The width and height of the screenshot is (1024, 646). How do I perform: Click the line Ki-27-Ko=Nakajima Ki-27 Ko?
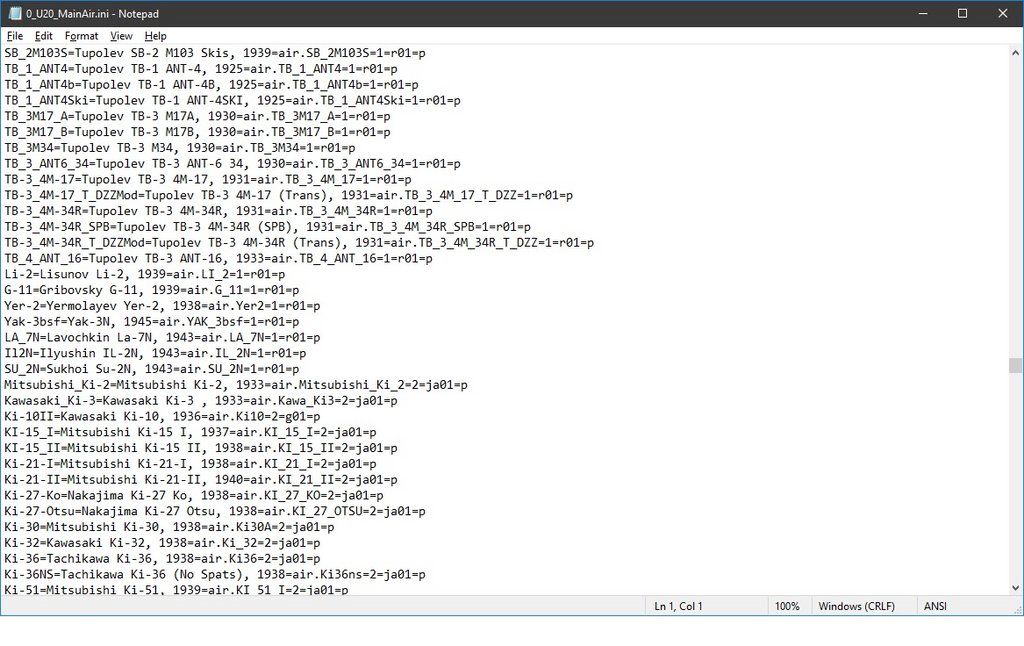pos(194,495)
